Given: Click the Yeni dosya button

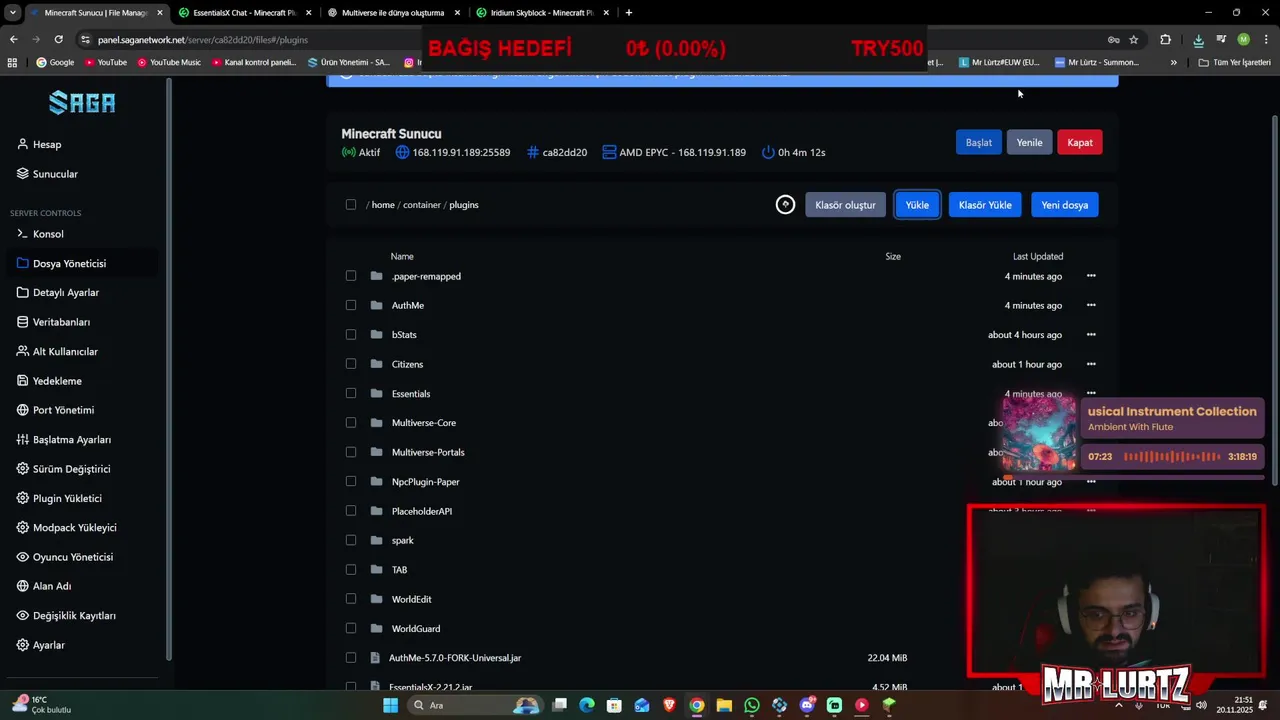Looking at the screenshot, I should [x=1065, y=205].
